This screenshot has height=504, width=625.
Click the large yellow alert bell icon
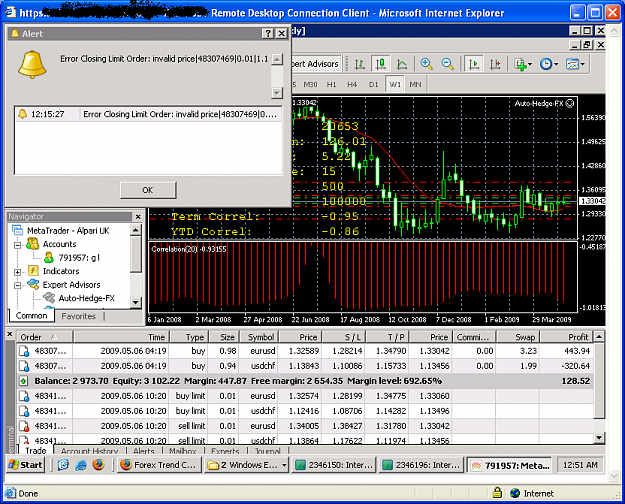pos(32,65)
